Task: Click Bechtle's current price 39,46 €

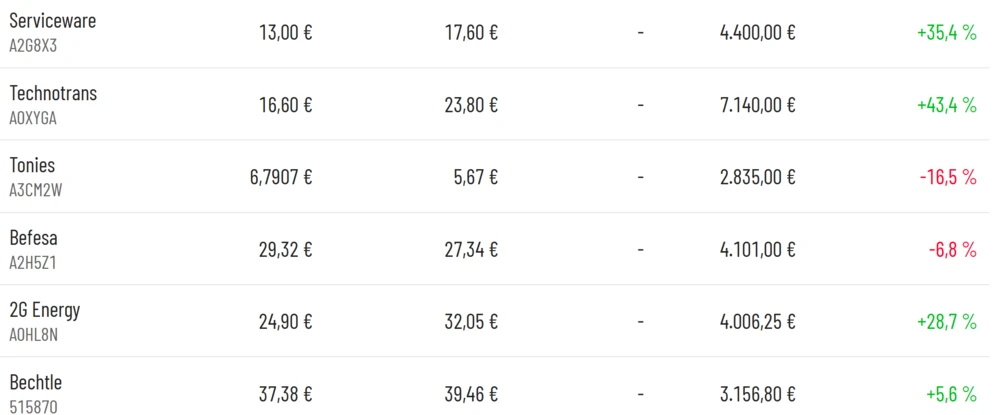Action: click(471, 394)
